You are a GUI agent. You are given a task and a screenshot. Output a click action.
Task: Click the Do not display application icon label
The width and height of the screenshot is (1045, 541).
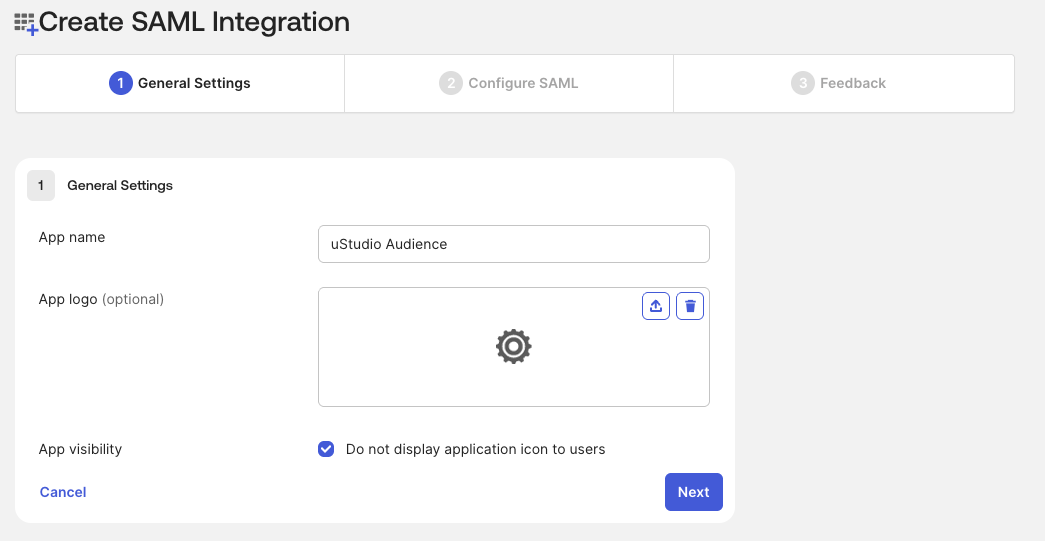(x=475, y=449)
